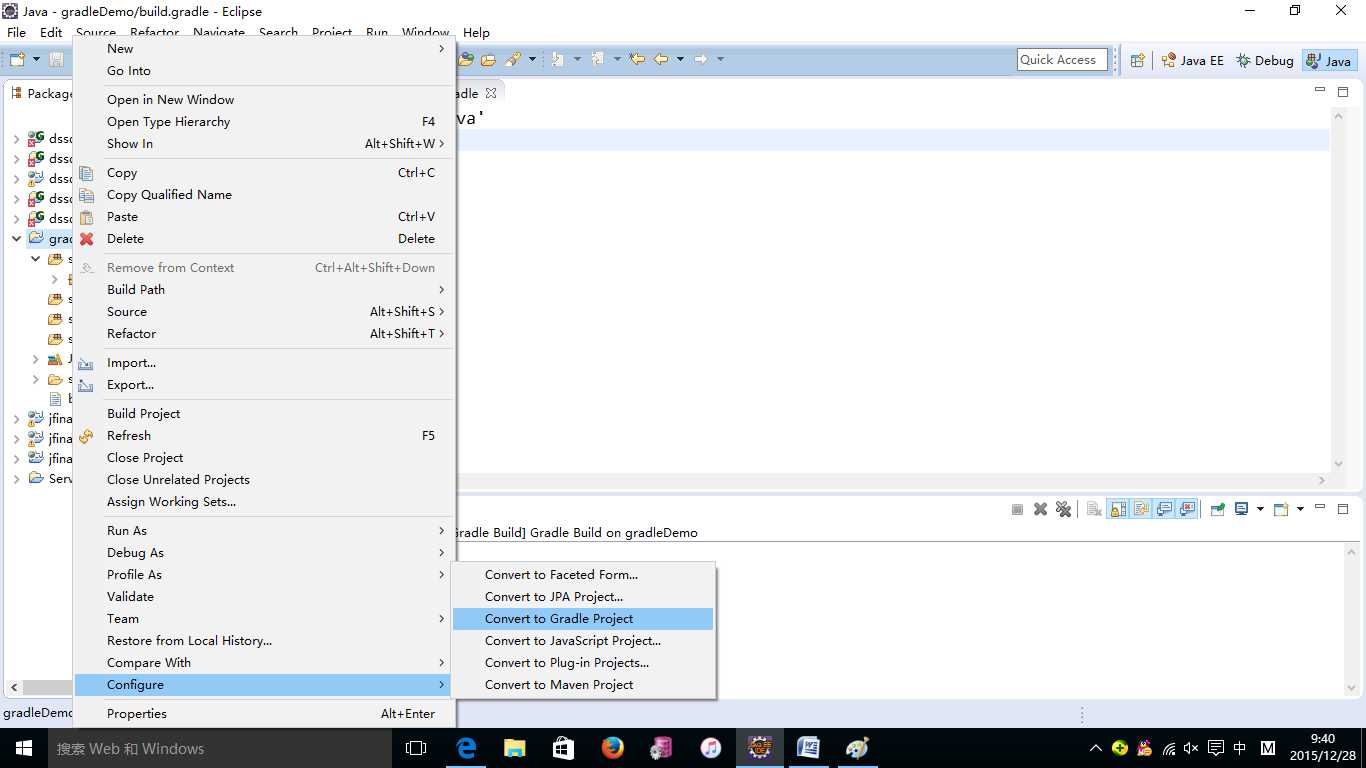This screenshot has width=1366, height=768.
Task: Select the Java perspective button
Action: 1329,60
